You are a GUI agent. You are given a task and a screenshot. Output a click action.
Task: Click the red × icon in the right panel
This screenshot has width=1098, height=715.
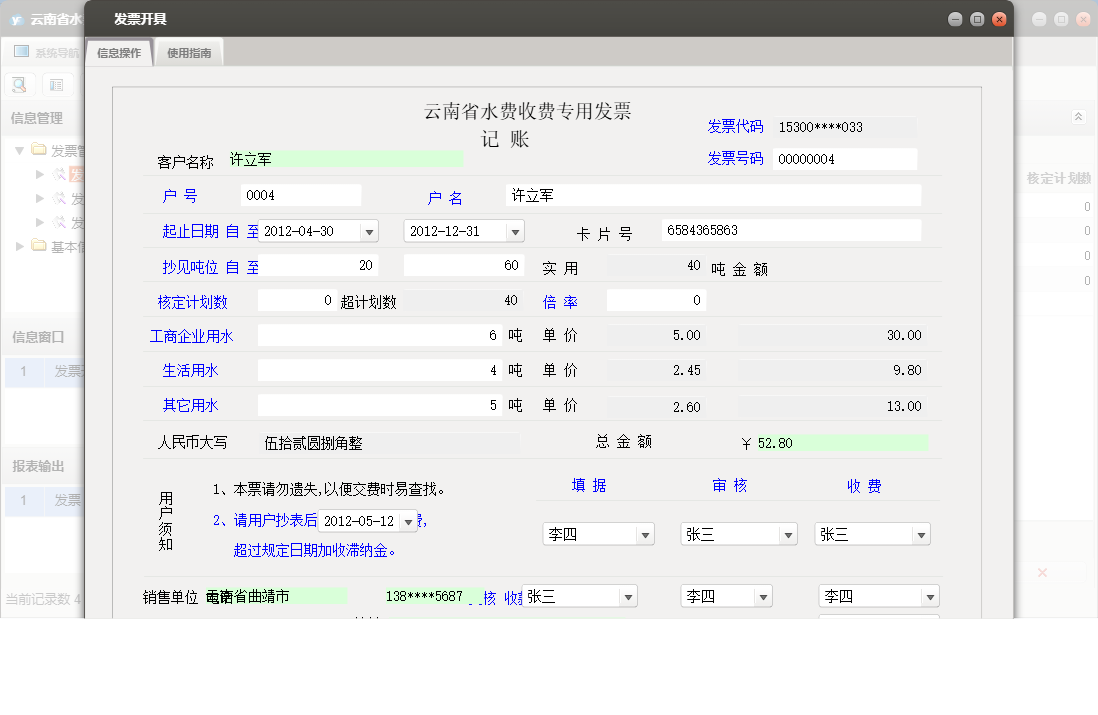[x=1042, y=572]
